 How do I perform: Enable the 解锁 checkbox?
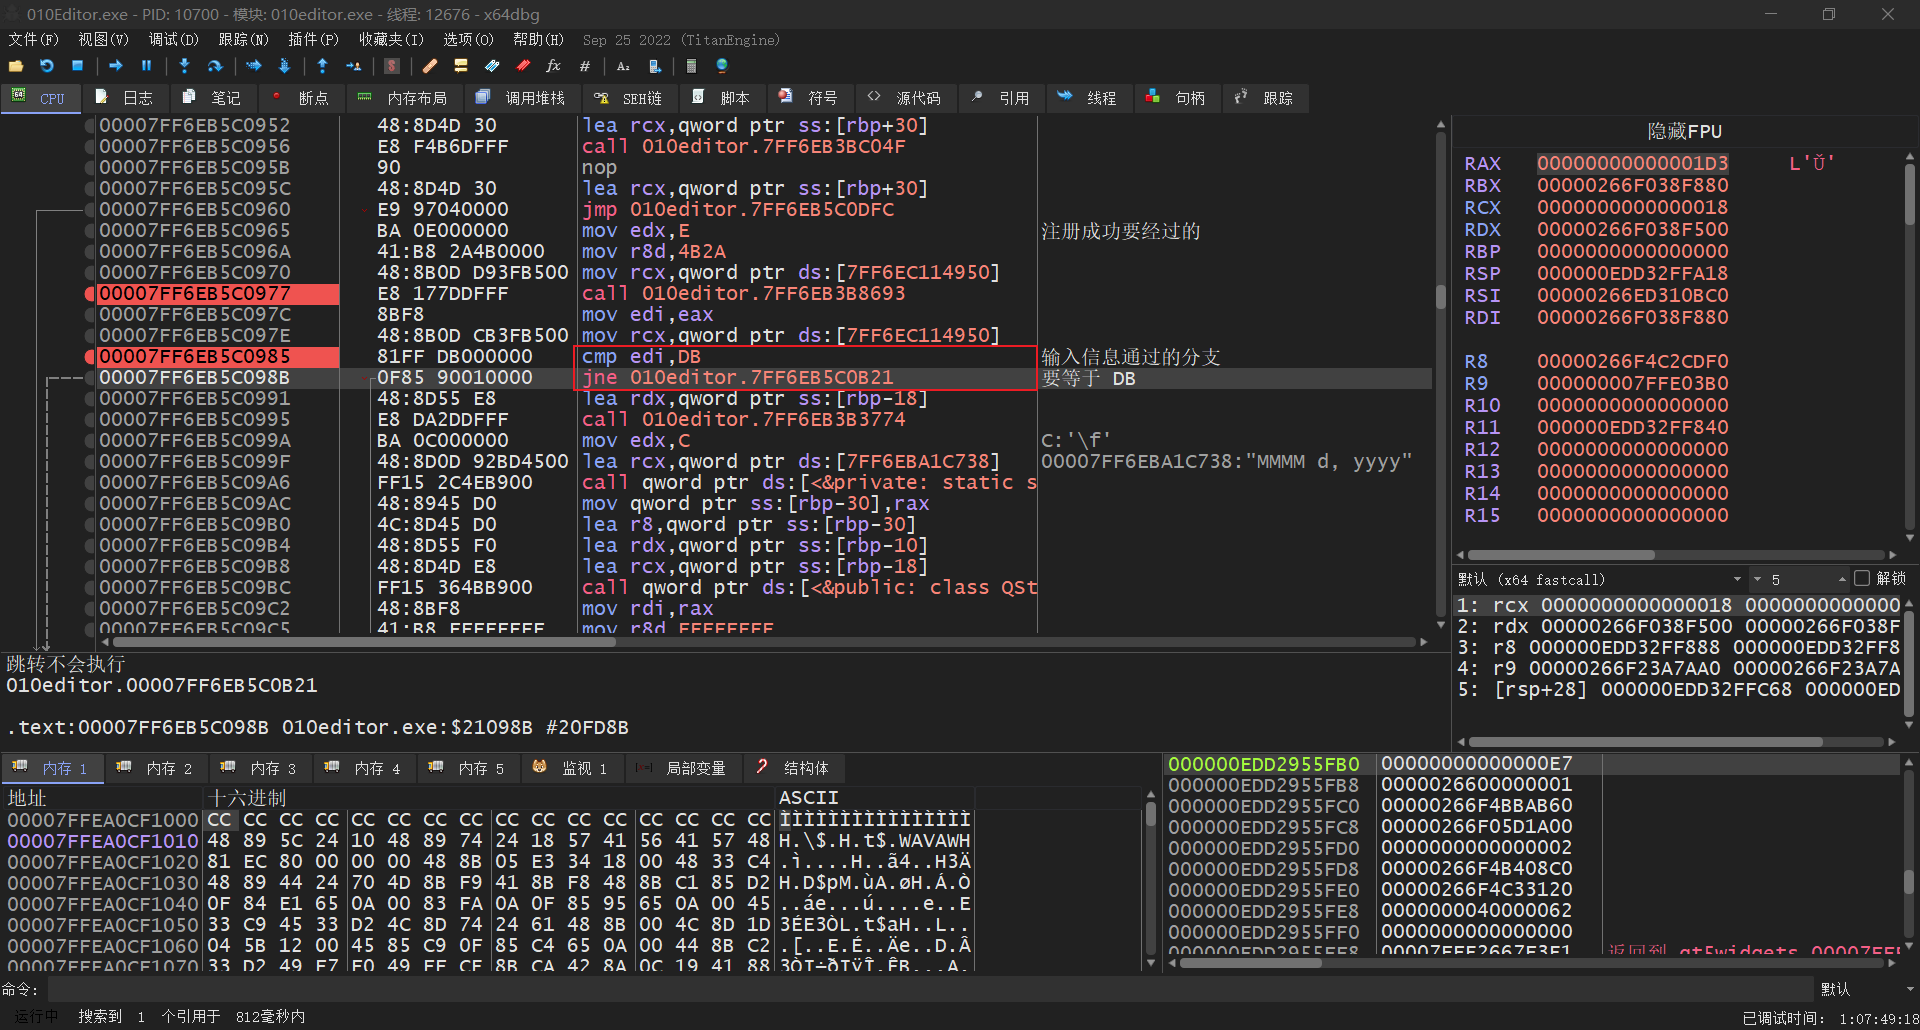(x=1861, y=578)
